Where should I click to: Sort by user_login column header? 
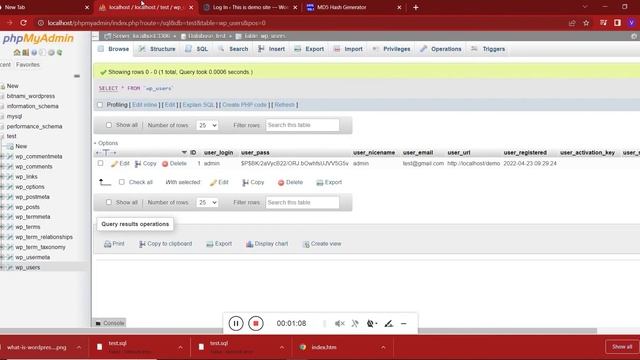pyautogui.click(x=218, y=153)
